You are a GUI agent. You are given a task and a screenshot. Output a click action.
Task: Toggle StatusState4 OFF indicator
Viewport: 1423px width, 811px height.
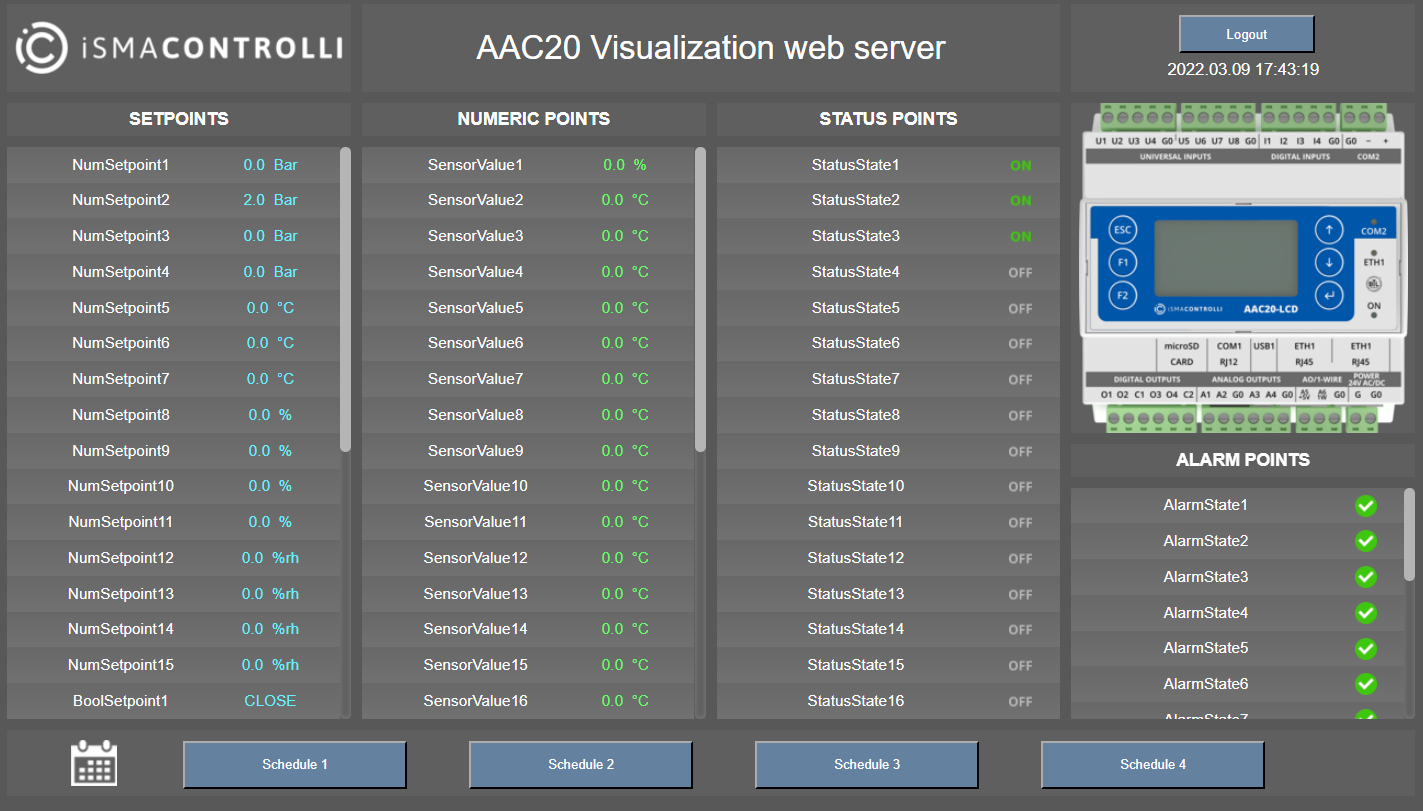tap(1020, 273)
